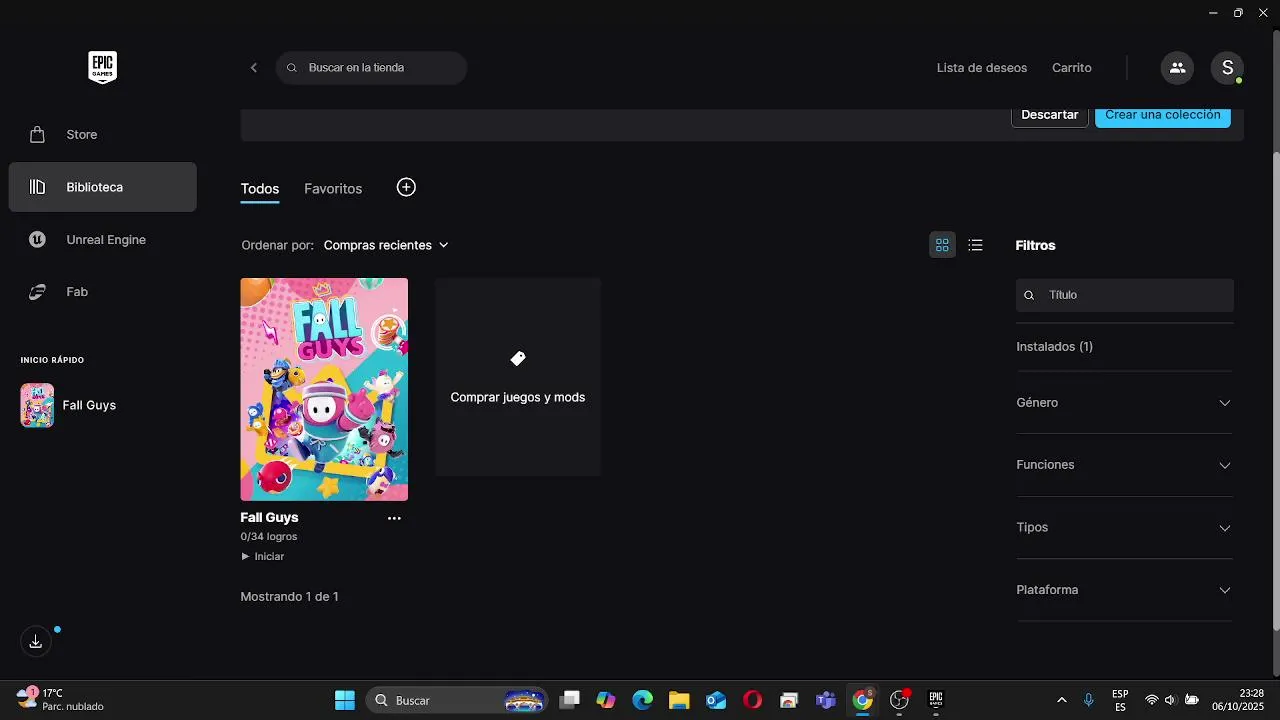Open Unreal Engine from the sidebar
The height and width of the screenshot is (720, 1280).
102,240
